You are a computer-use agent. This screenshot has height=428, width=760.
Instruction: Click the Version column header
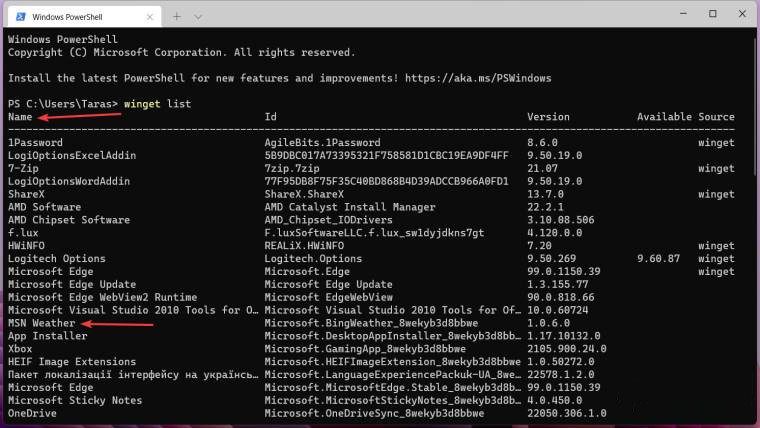(x=548, y=117)
